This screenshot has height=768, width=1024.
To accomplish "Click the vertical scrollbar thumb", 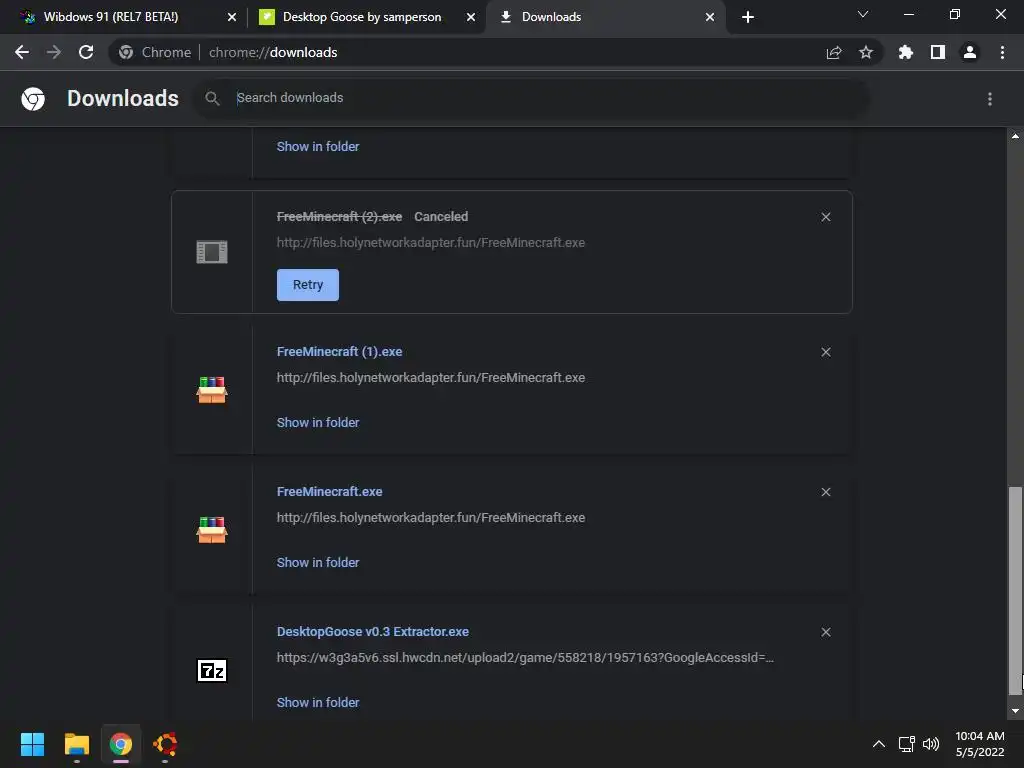I will (x=1015, y=591).
